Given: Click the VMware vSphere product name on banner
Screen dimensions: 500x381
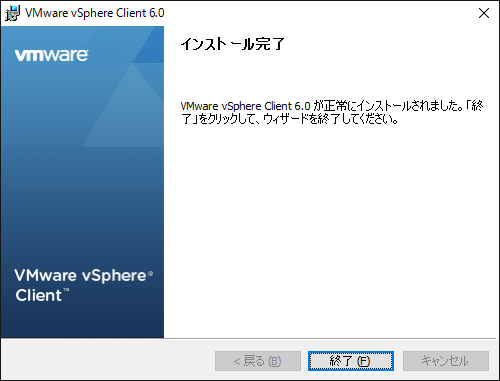Looking at the screenshot, I should [x=80, y=276].
